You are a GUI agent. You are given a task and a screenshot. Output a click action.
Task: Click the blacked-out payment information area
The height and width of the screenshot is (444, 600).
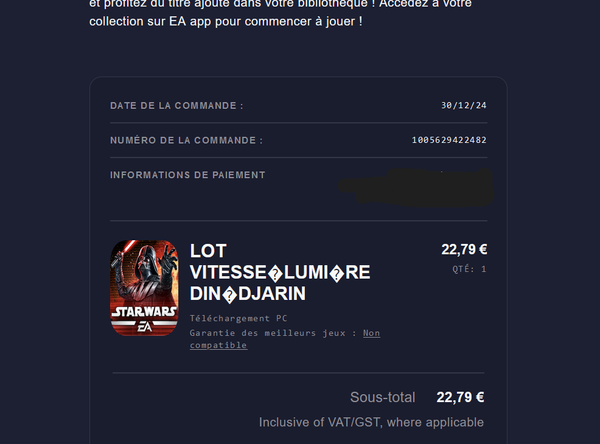click(x=416, y=187)
